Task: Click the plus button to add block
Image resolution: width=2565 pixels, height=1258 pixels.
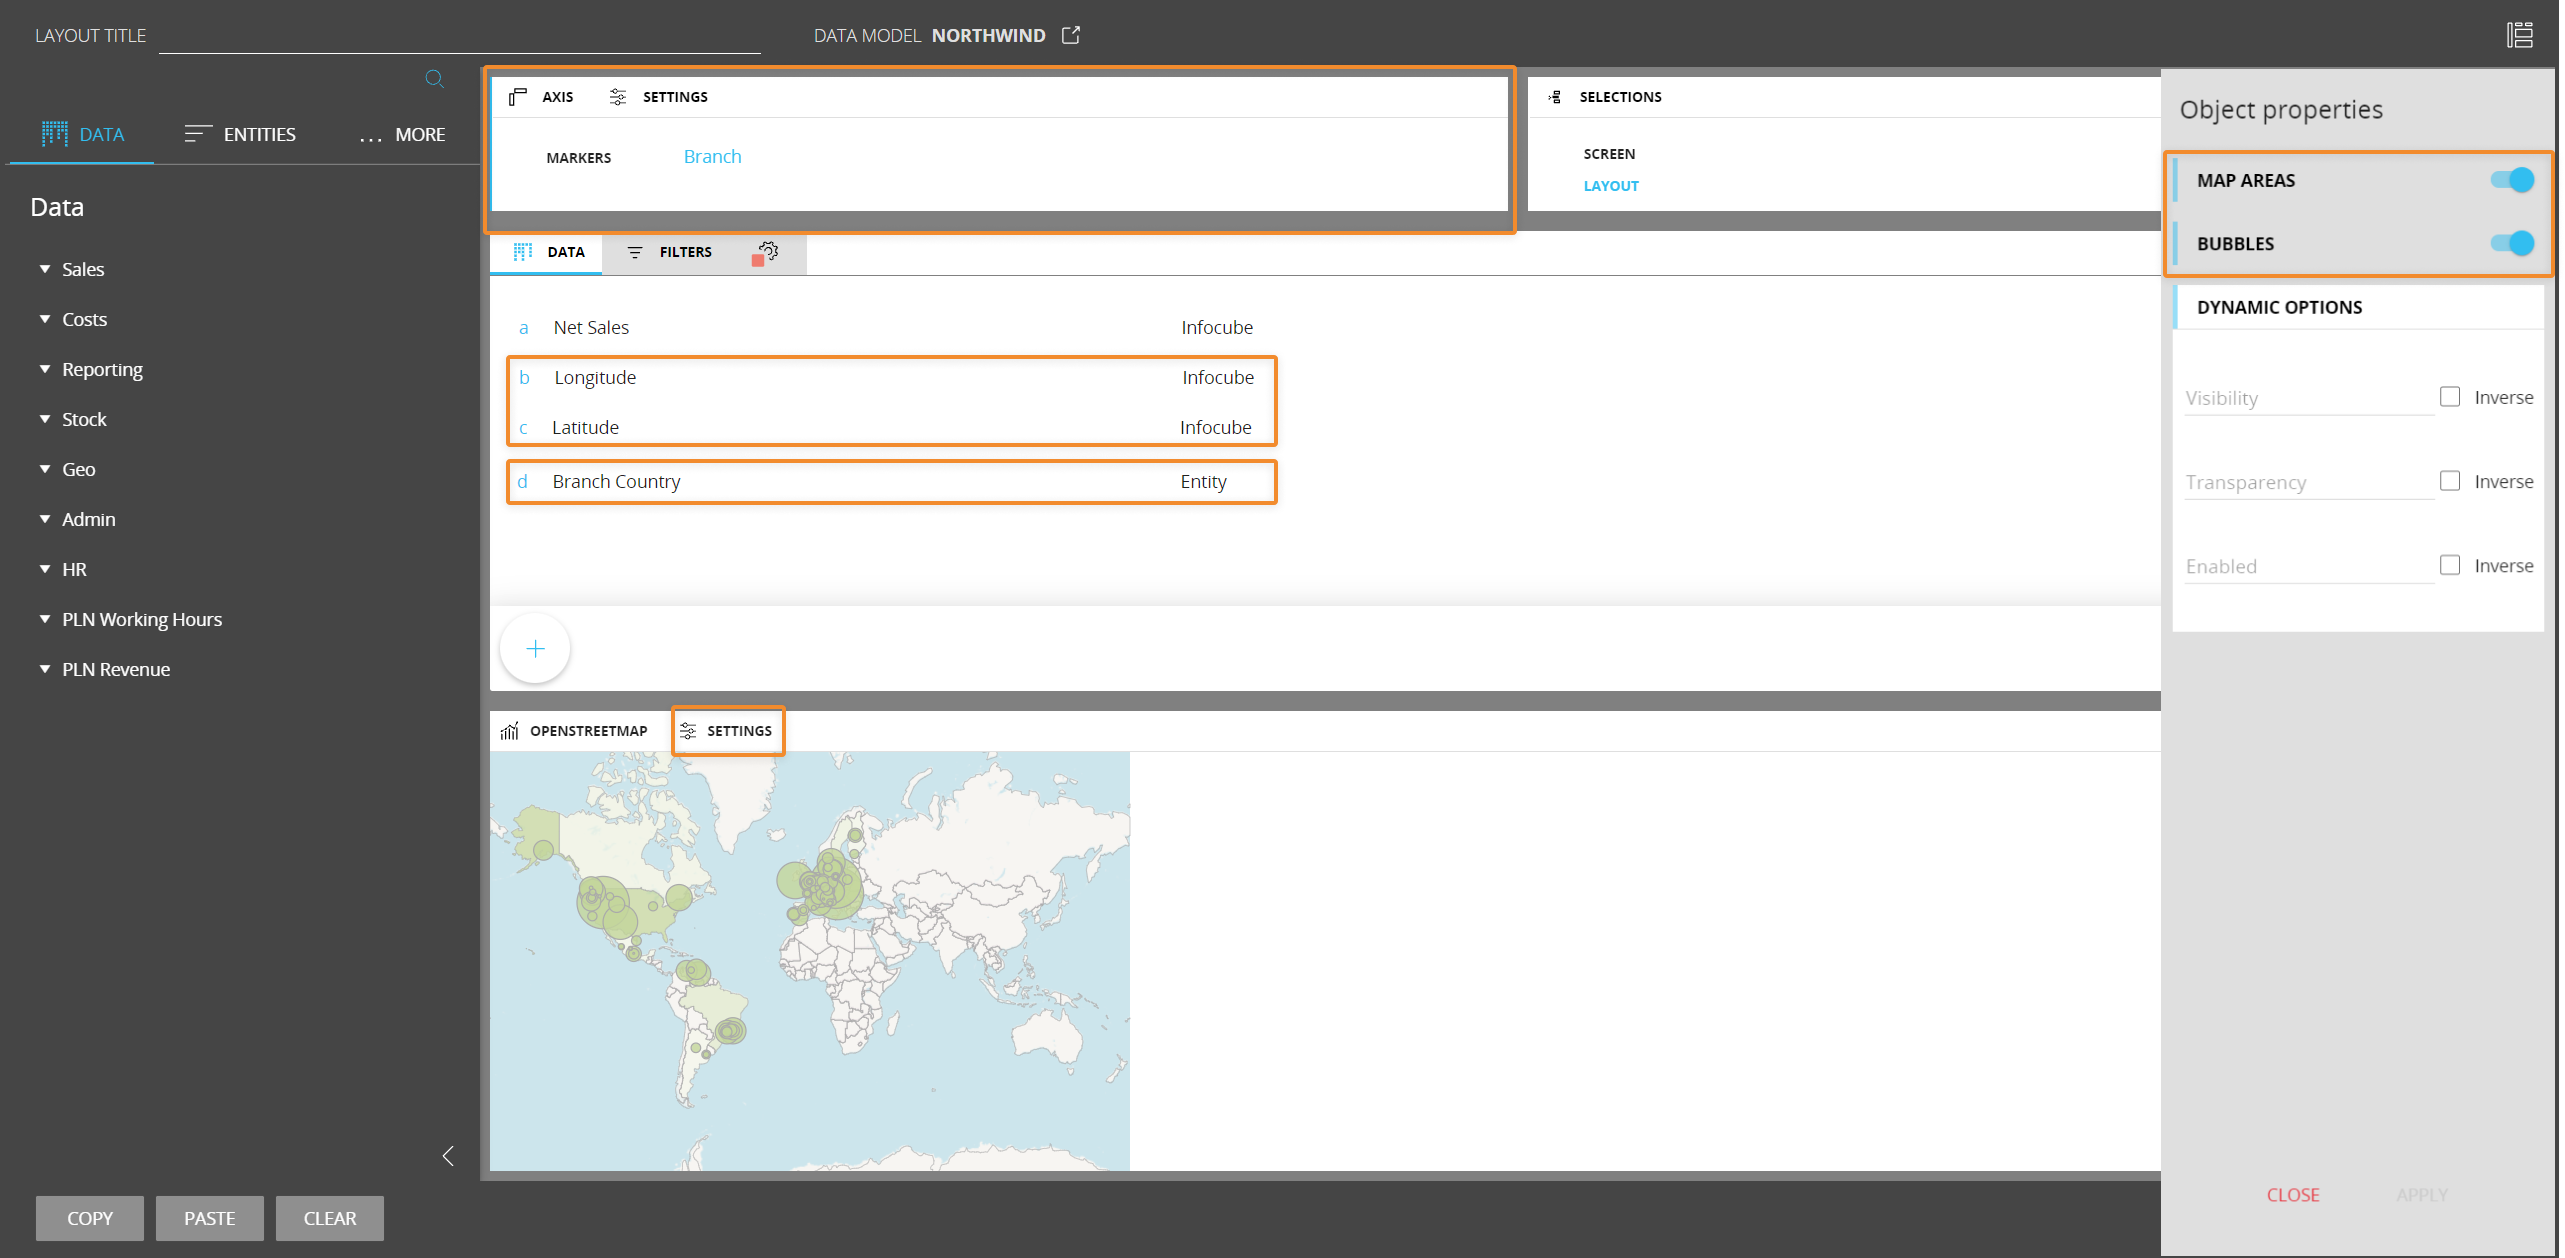Action: [535, 649]
